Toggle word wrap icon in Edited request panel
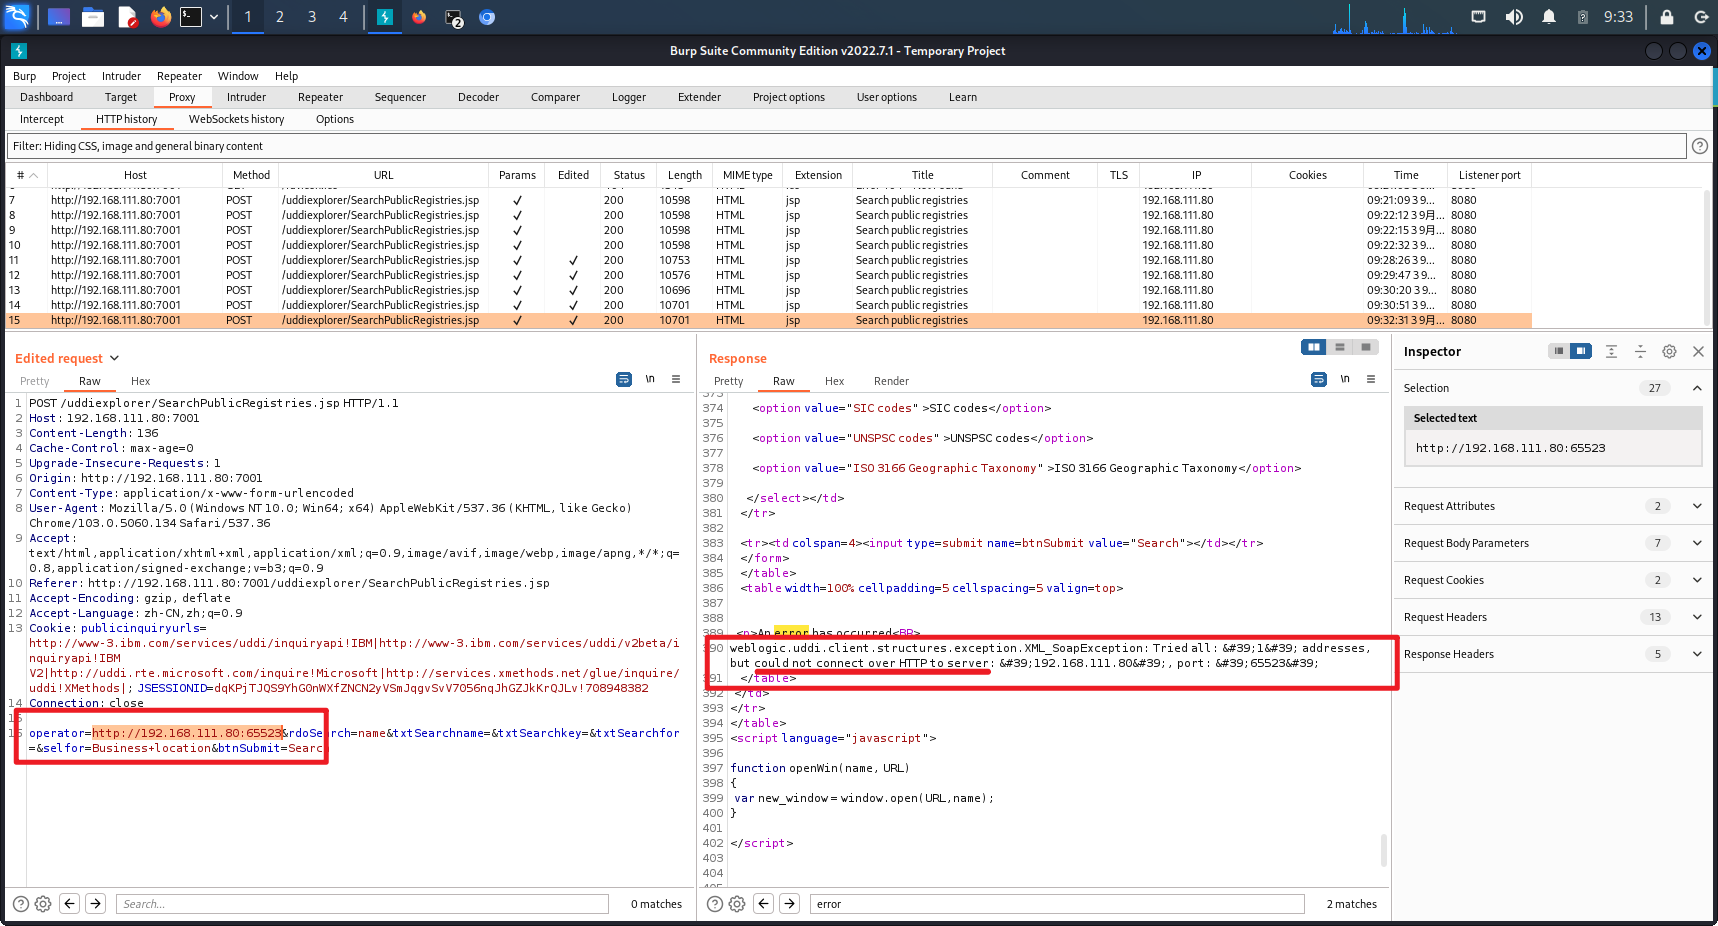This screenshot has width=1718, height=926. click(x=624, y=380)
